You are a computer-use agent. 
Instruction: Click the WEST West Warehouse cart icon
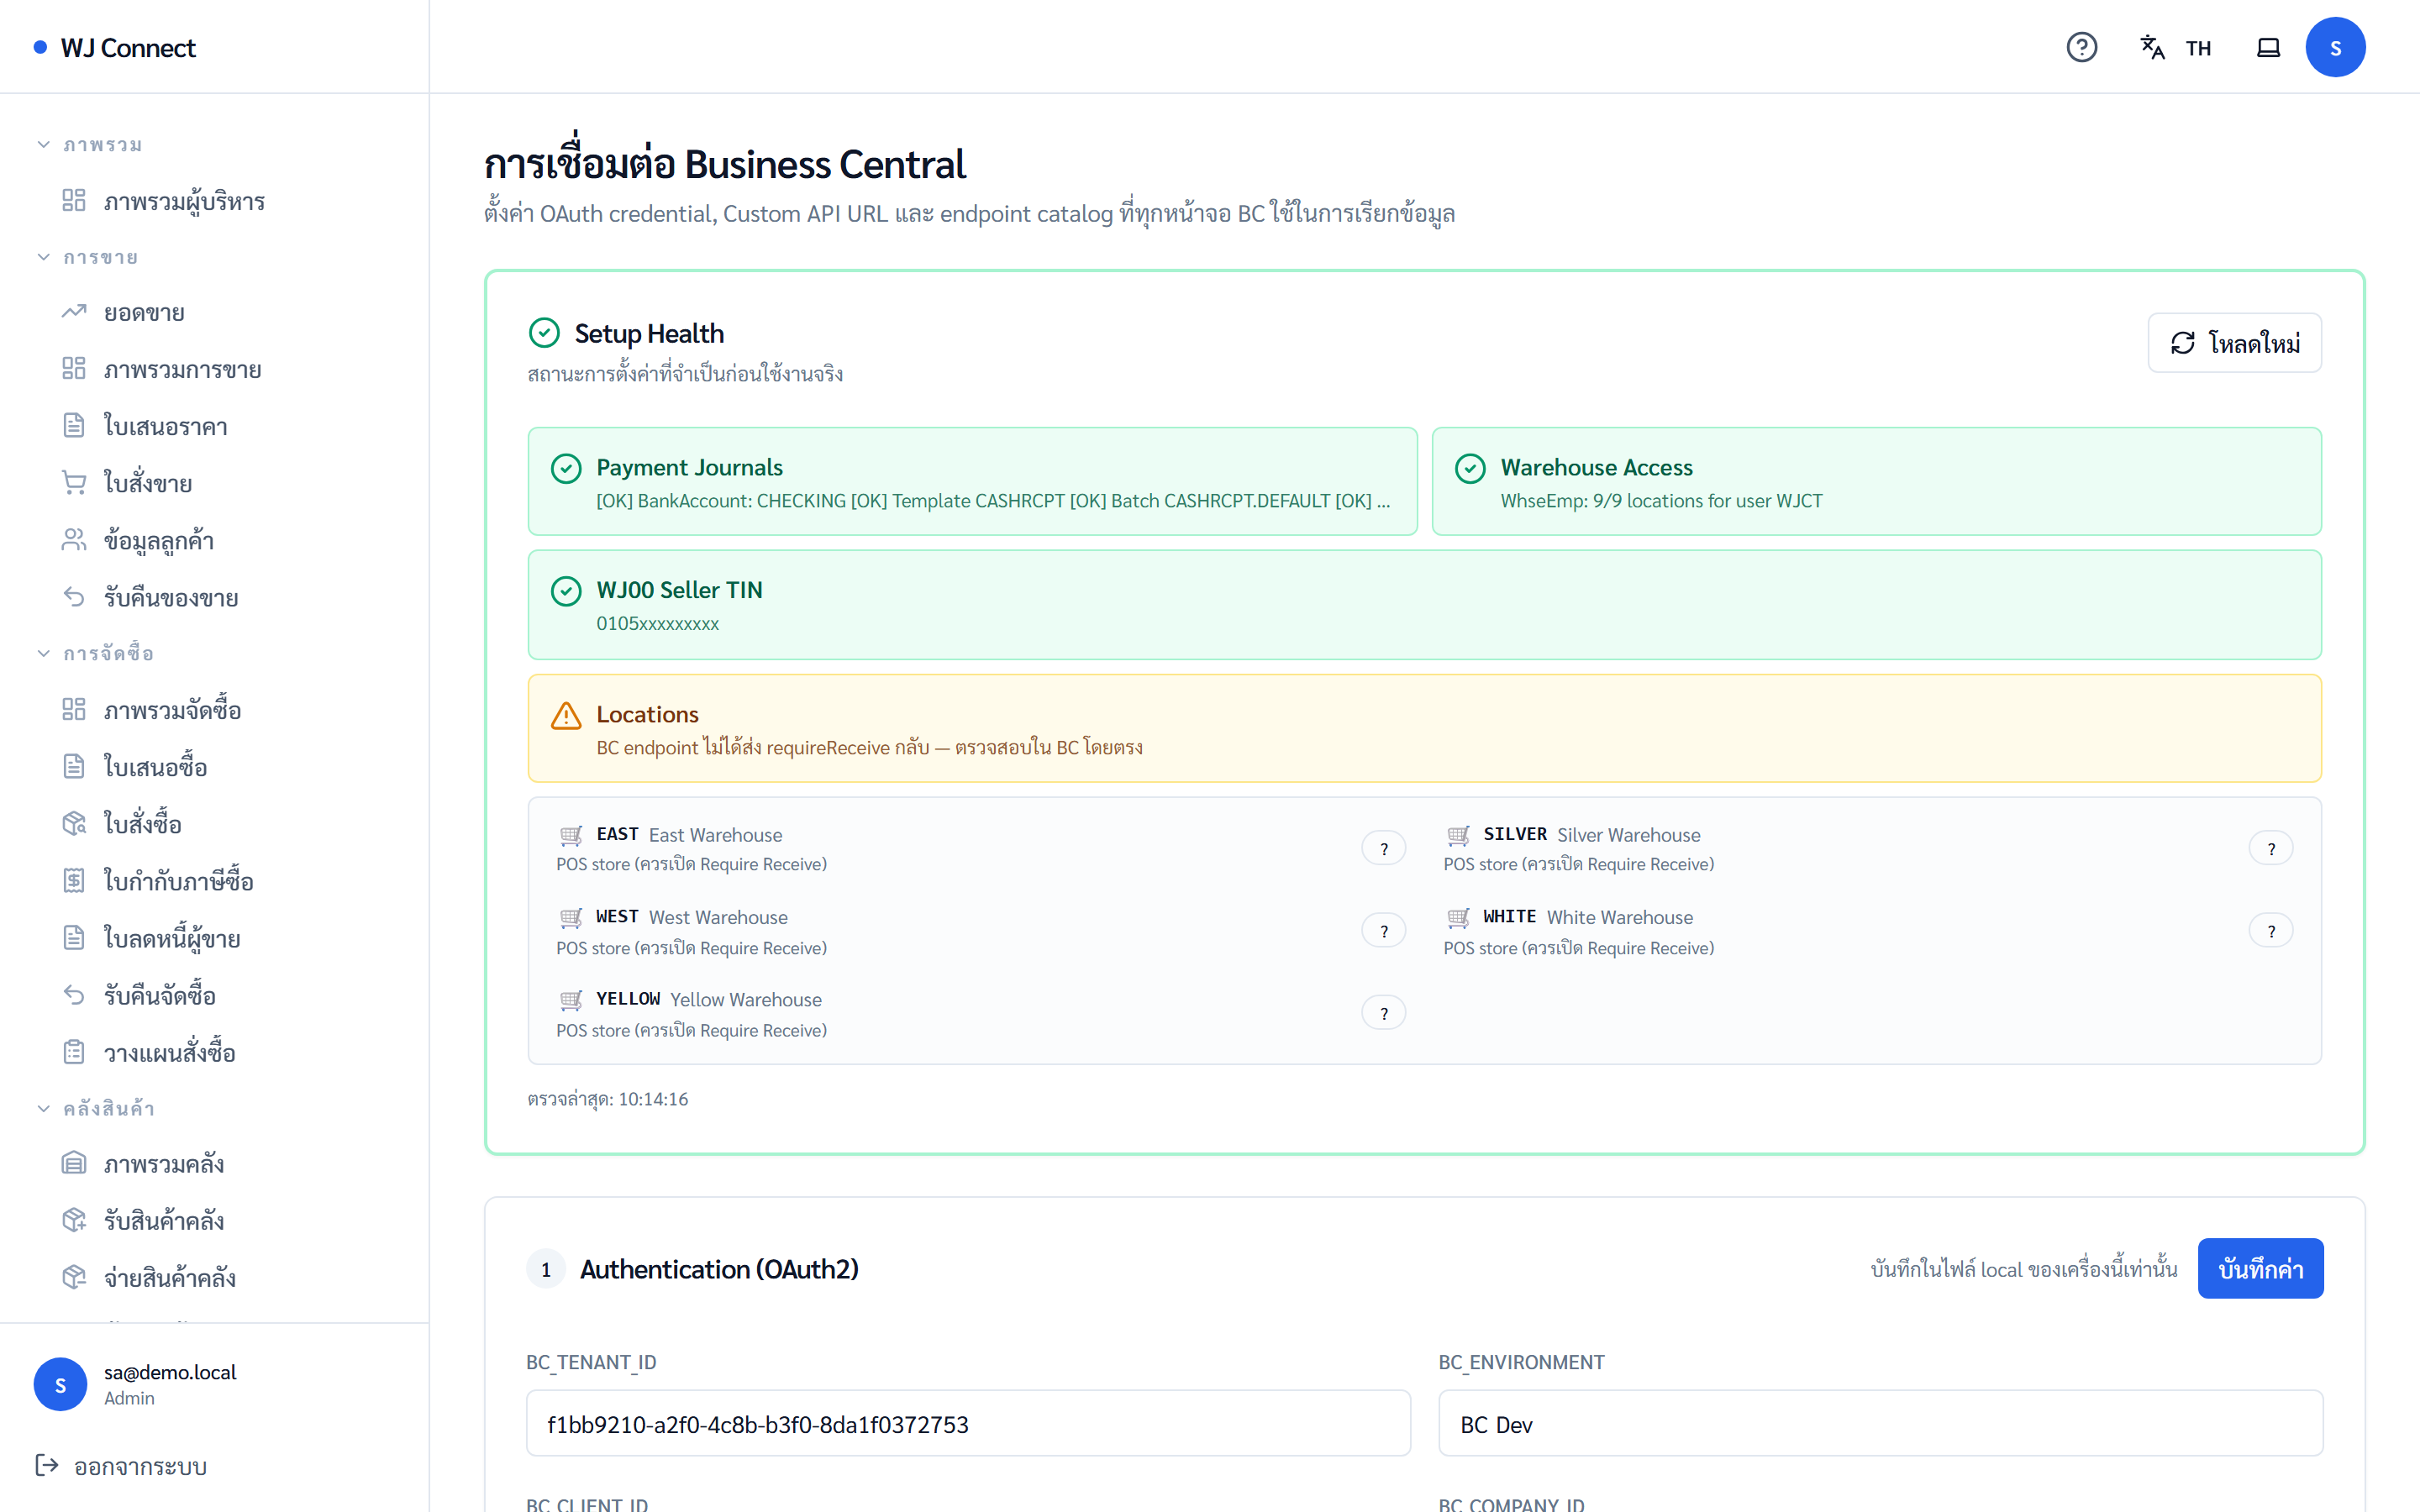[571, 917]
